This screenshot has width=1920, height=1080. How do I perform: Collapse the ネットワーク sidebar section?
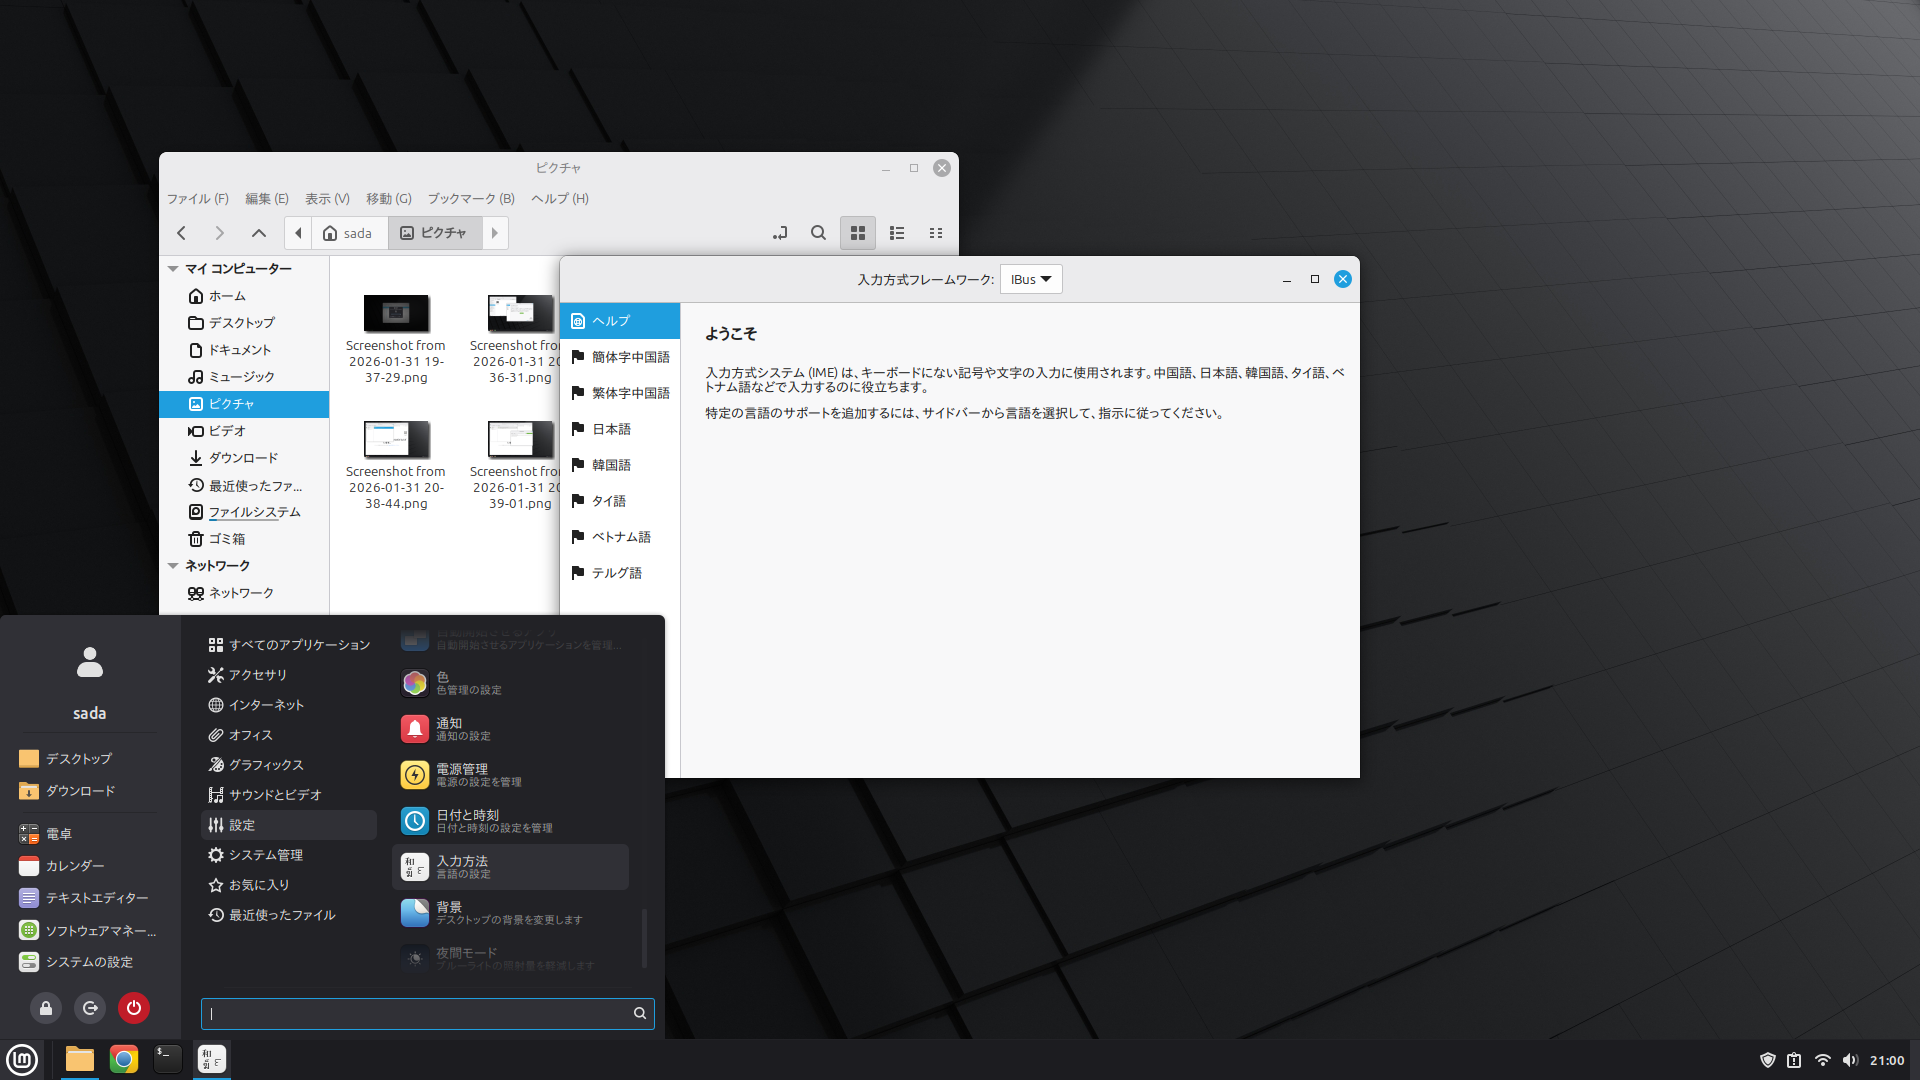pyautogui.click(x=173, y=566)
